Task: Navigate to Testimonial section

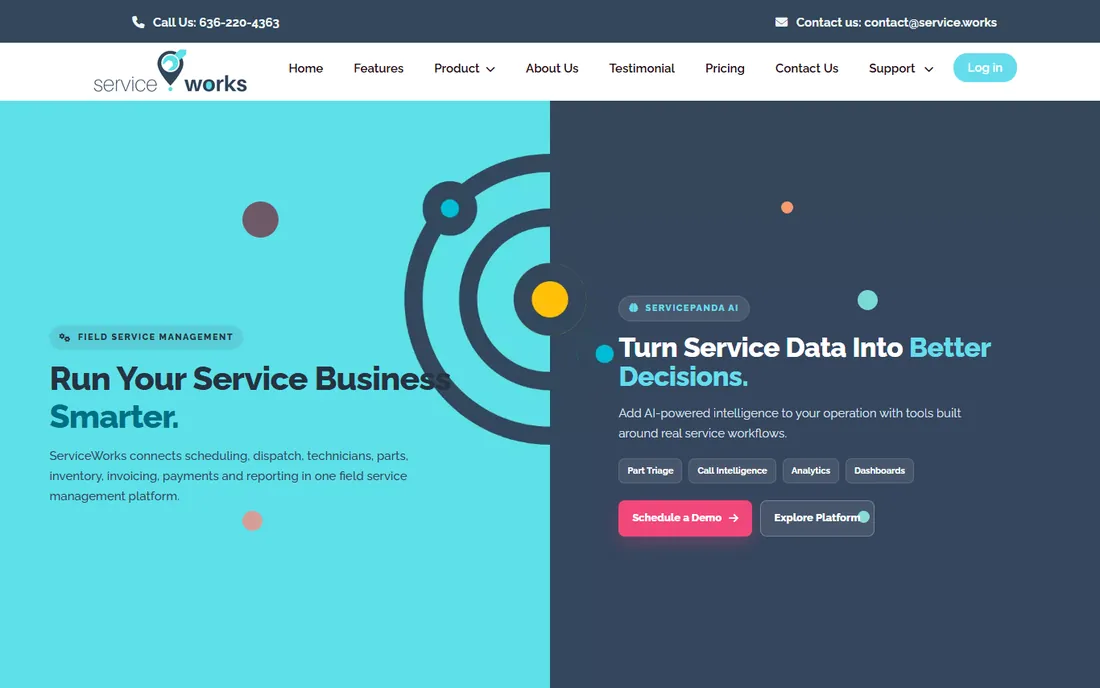Action: pos(641,68)
